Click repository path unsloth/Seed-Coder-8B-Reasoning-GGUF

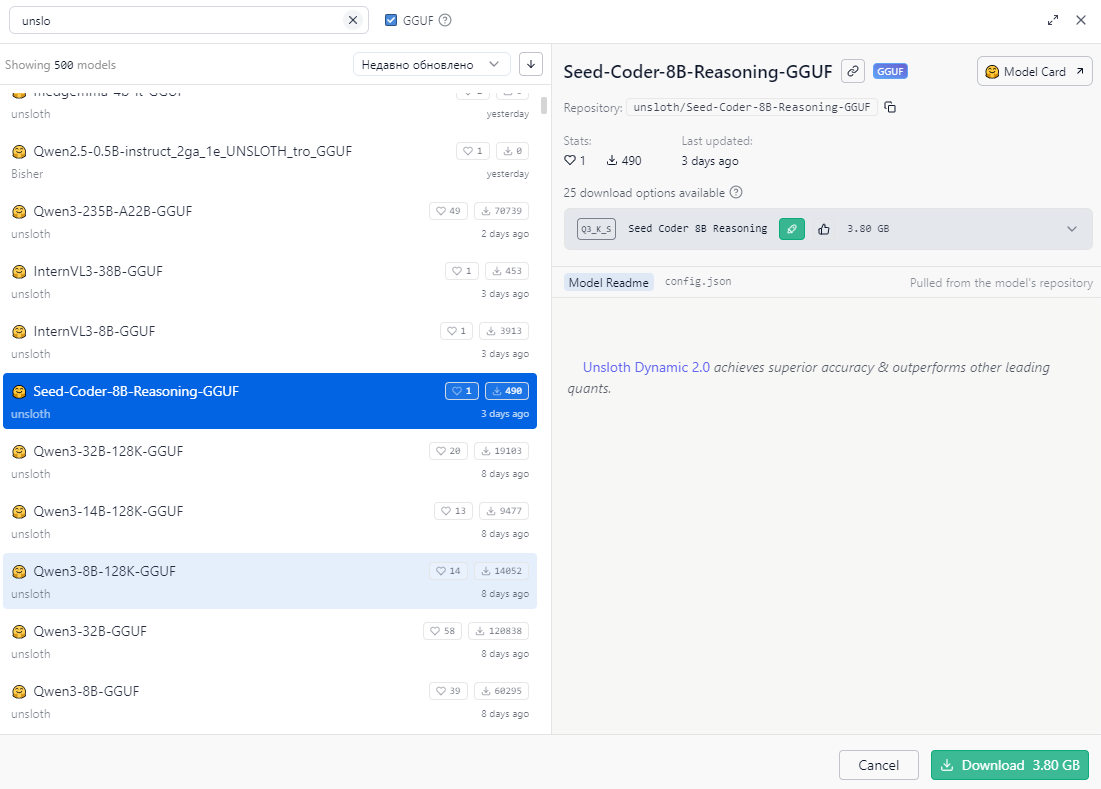[751, 107]
